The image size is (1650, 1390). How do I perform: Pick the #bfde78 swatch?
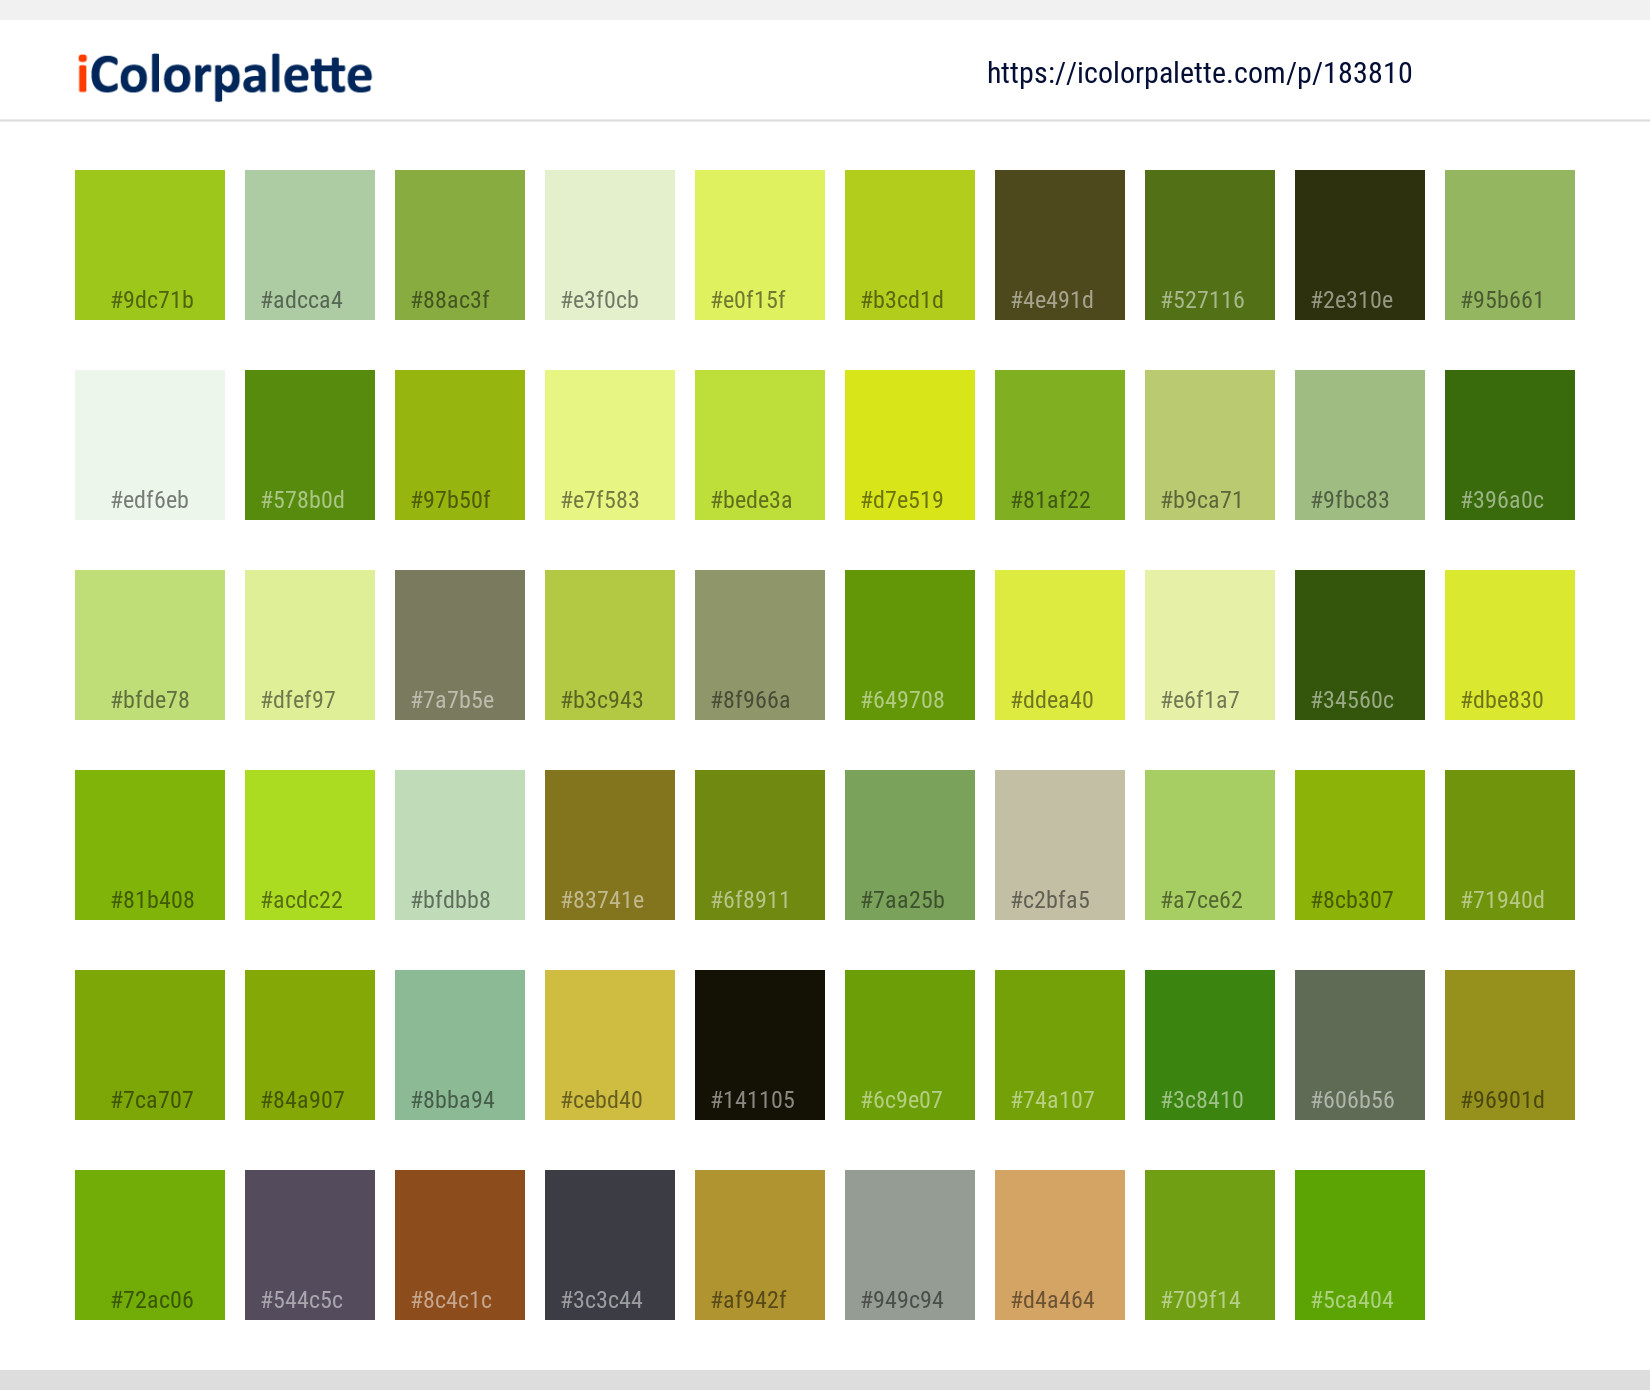[150, 645]
